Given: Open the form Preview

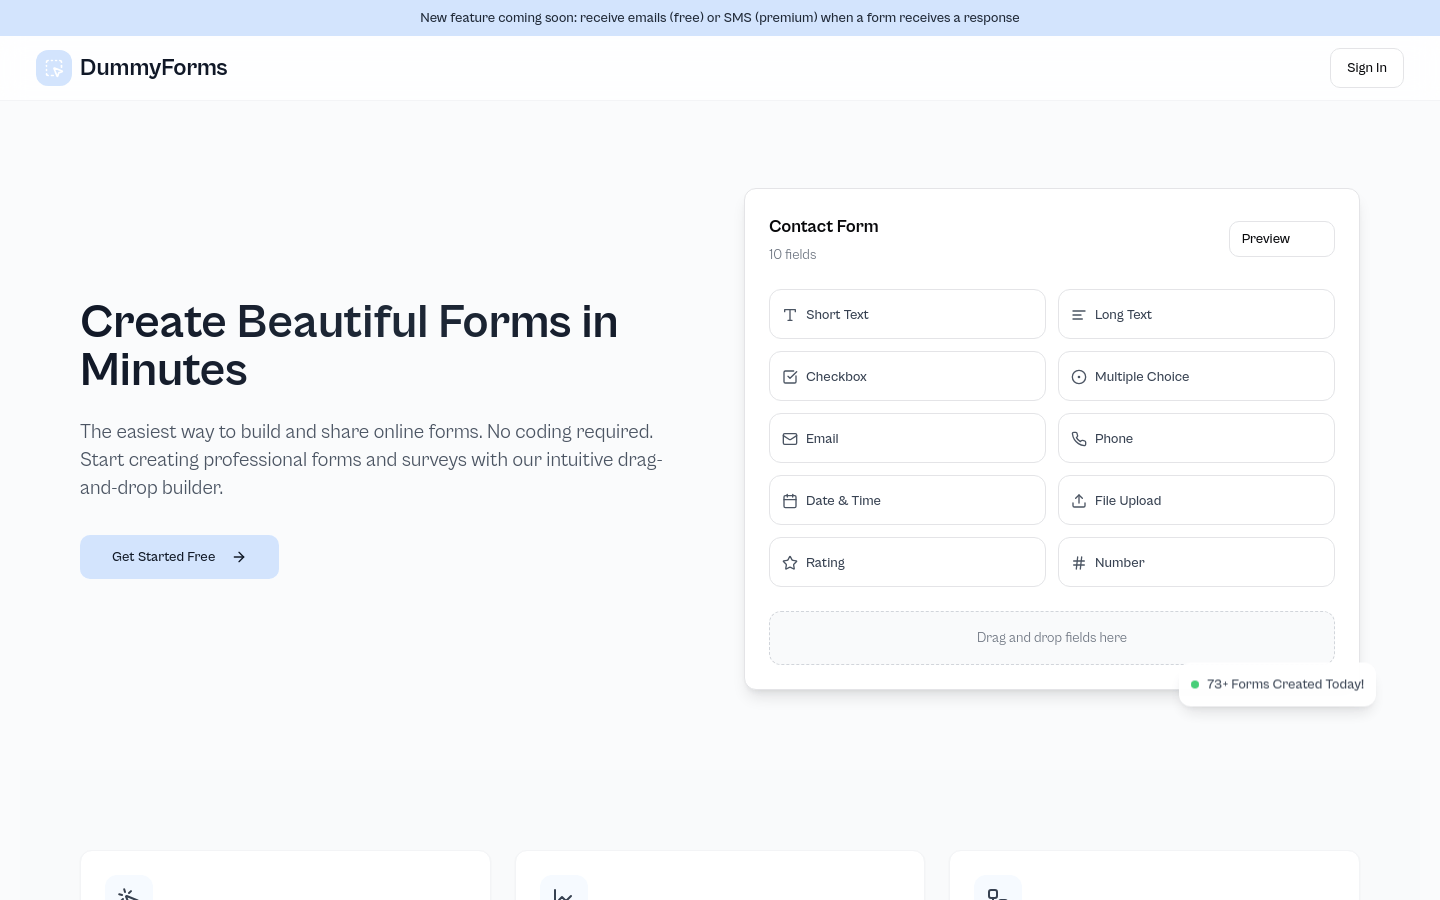Looking at the screenshot, I should coord(1282,239).
